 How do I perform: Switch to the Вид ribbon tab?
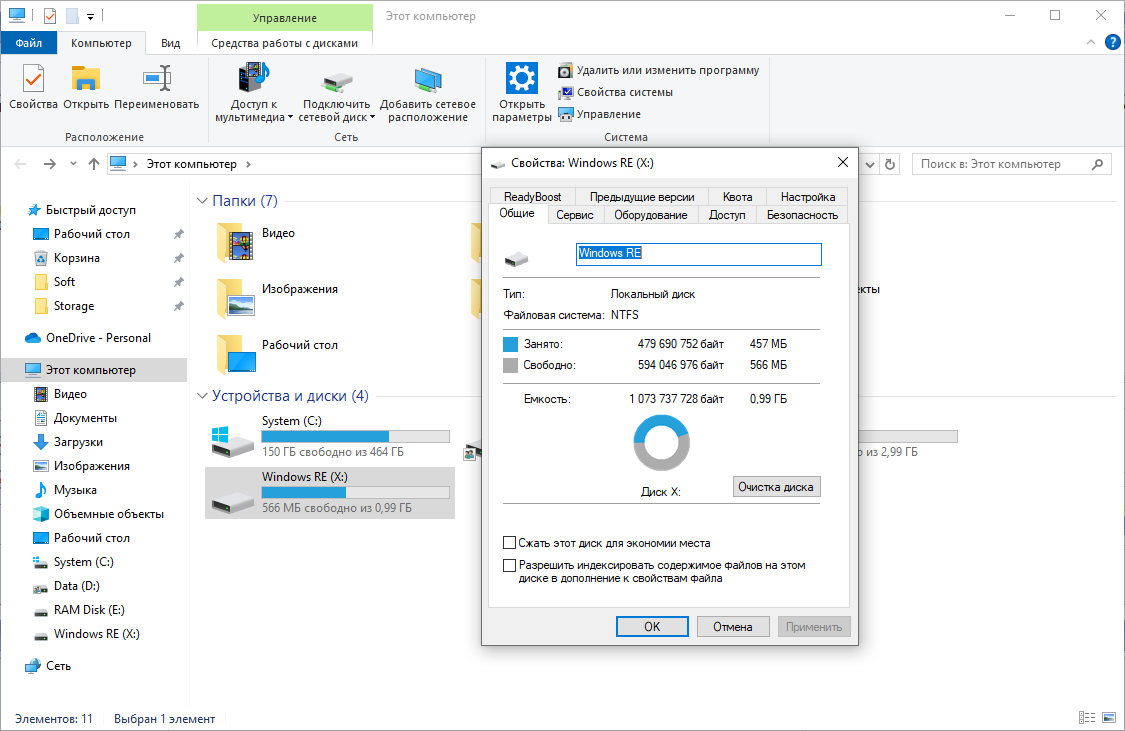pyautogui.click(x=170, y=43)
